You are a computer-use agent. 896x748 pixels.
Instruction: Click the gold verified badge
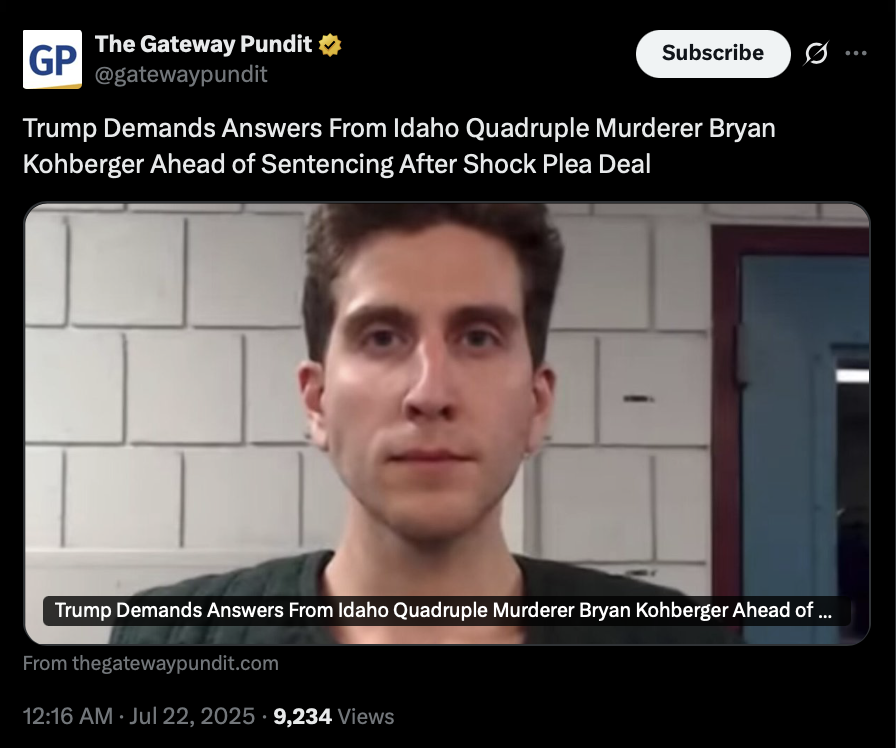[330, 45]
